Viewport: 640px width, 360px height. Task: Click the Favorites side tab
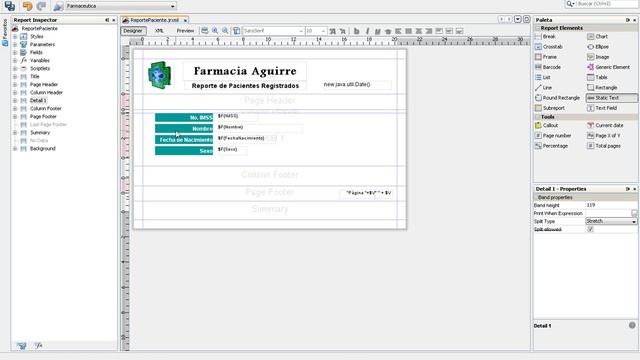point(5,32)
